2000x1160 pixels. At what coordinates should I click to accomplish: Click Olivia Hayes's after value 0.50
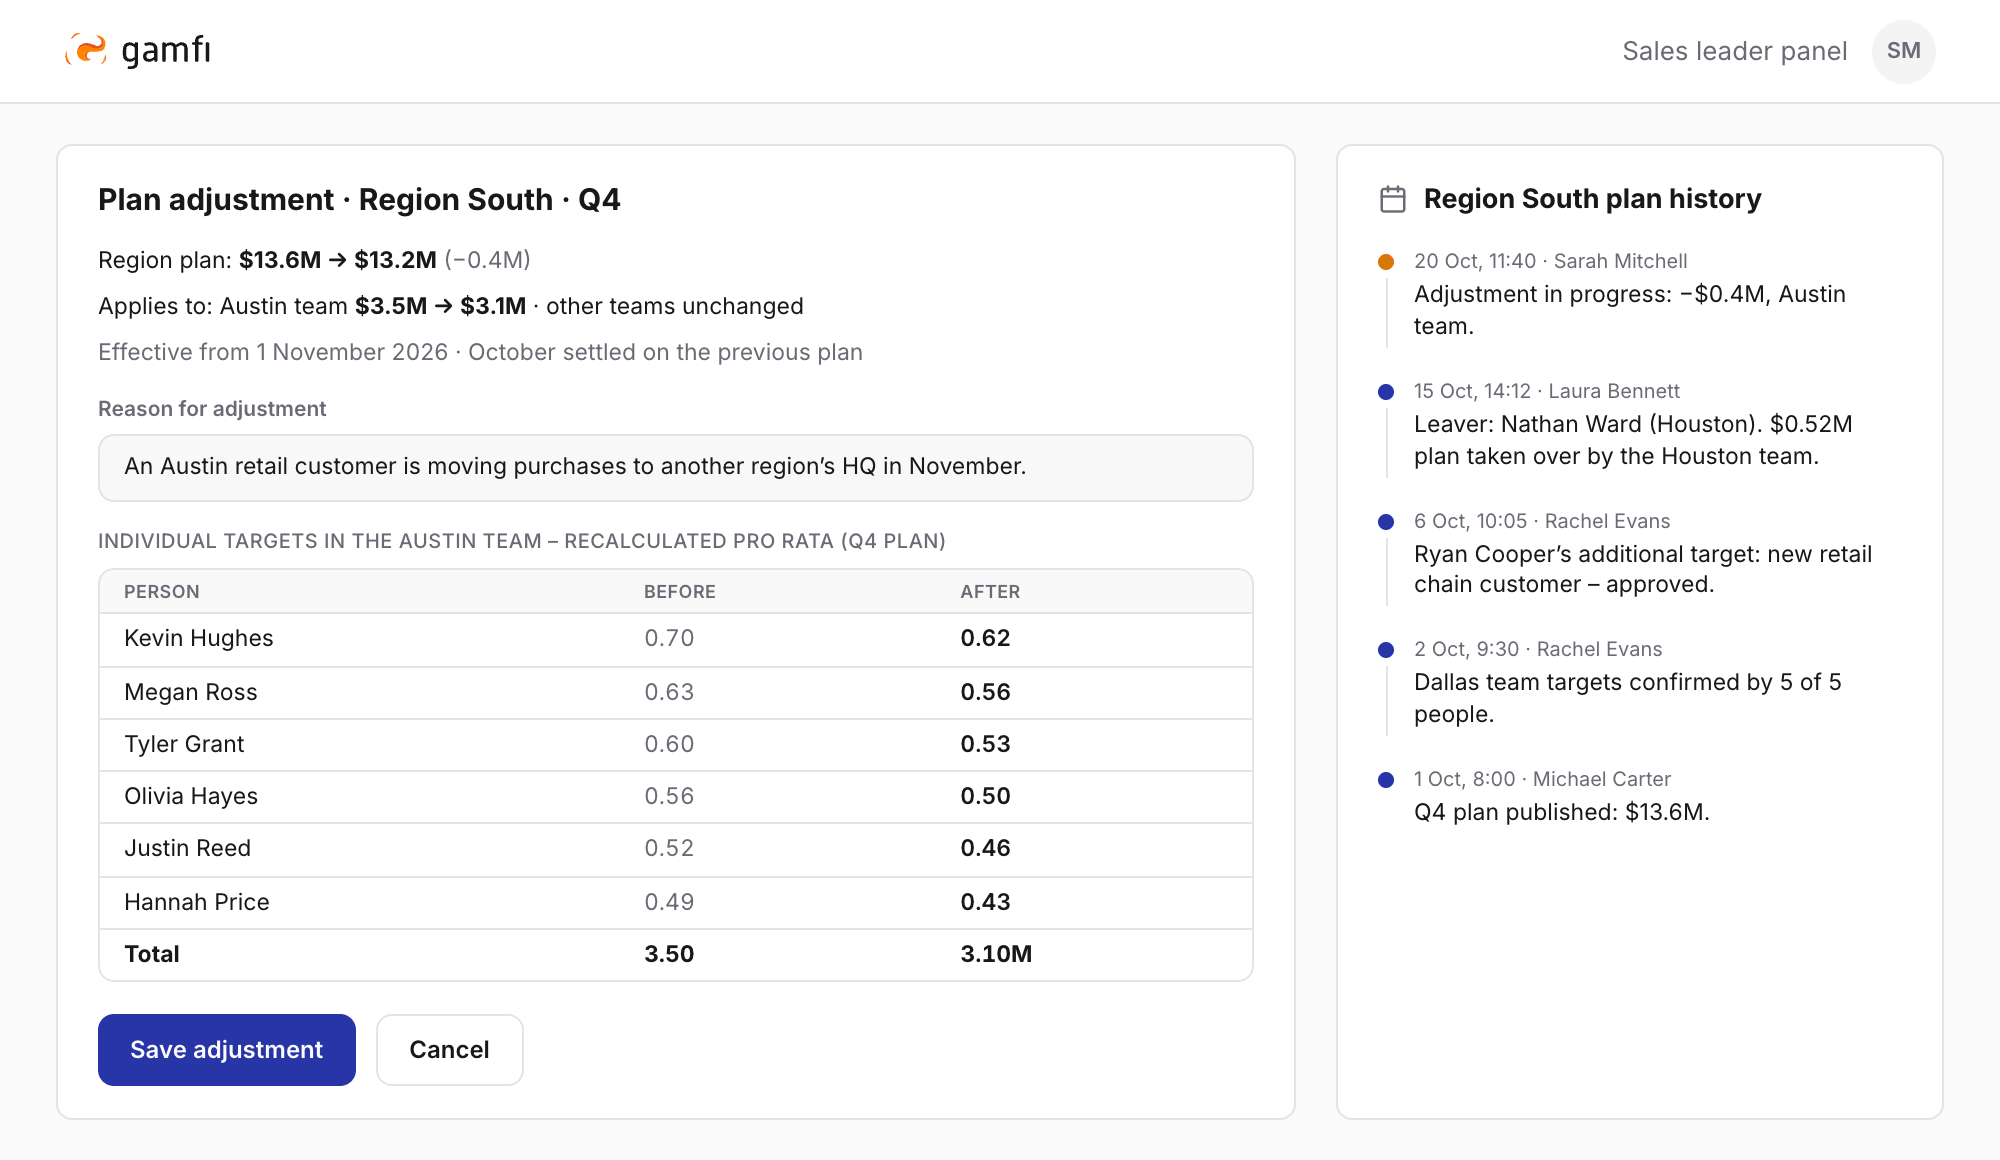985,796
